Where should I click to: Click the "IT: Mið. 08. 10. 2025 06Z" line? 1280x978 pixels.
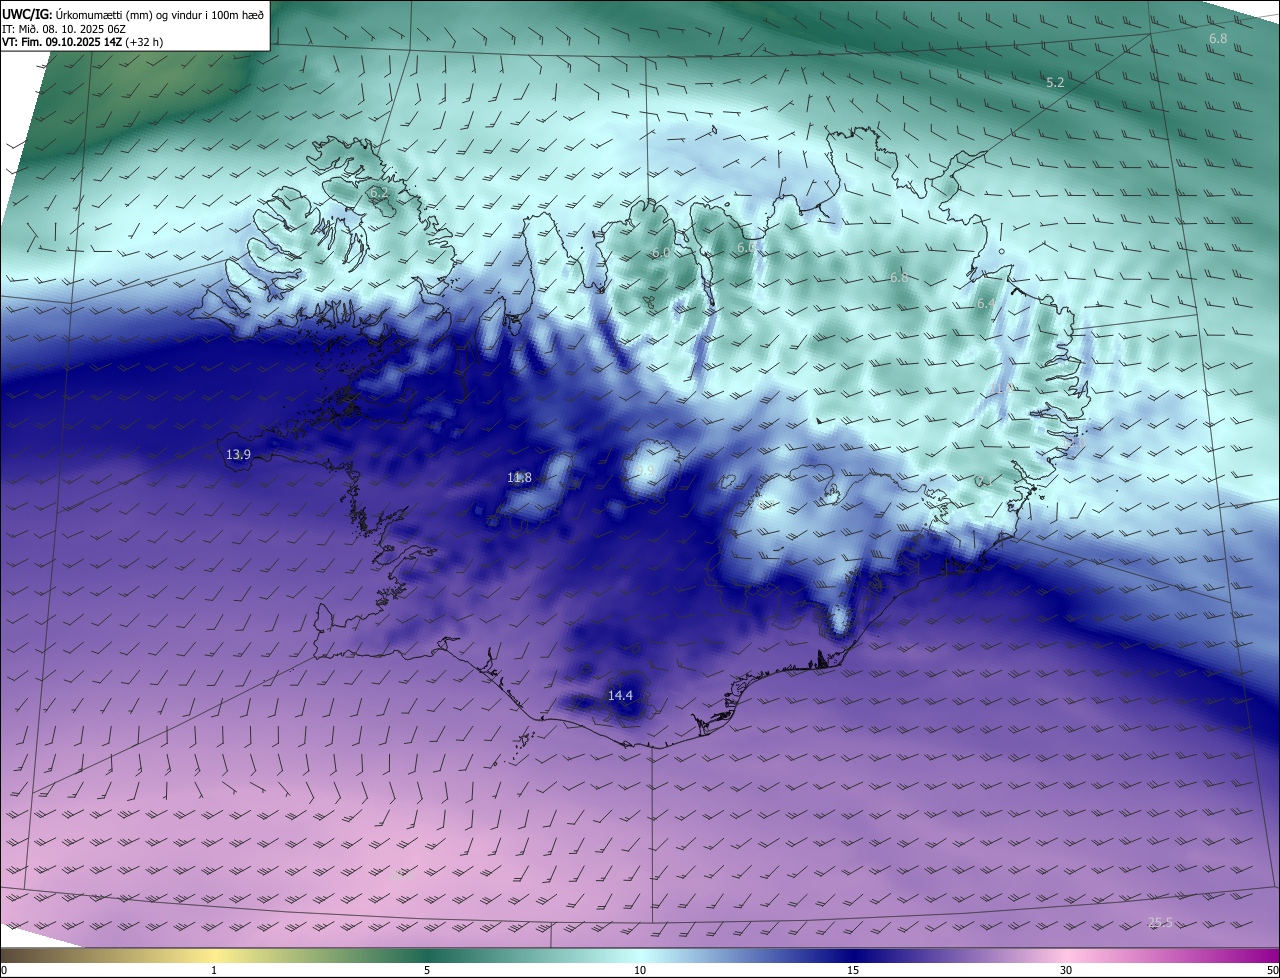[x=66, y=29]
